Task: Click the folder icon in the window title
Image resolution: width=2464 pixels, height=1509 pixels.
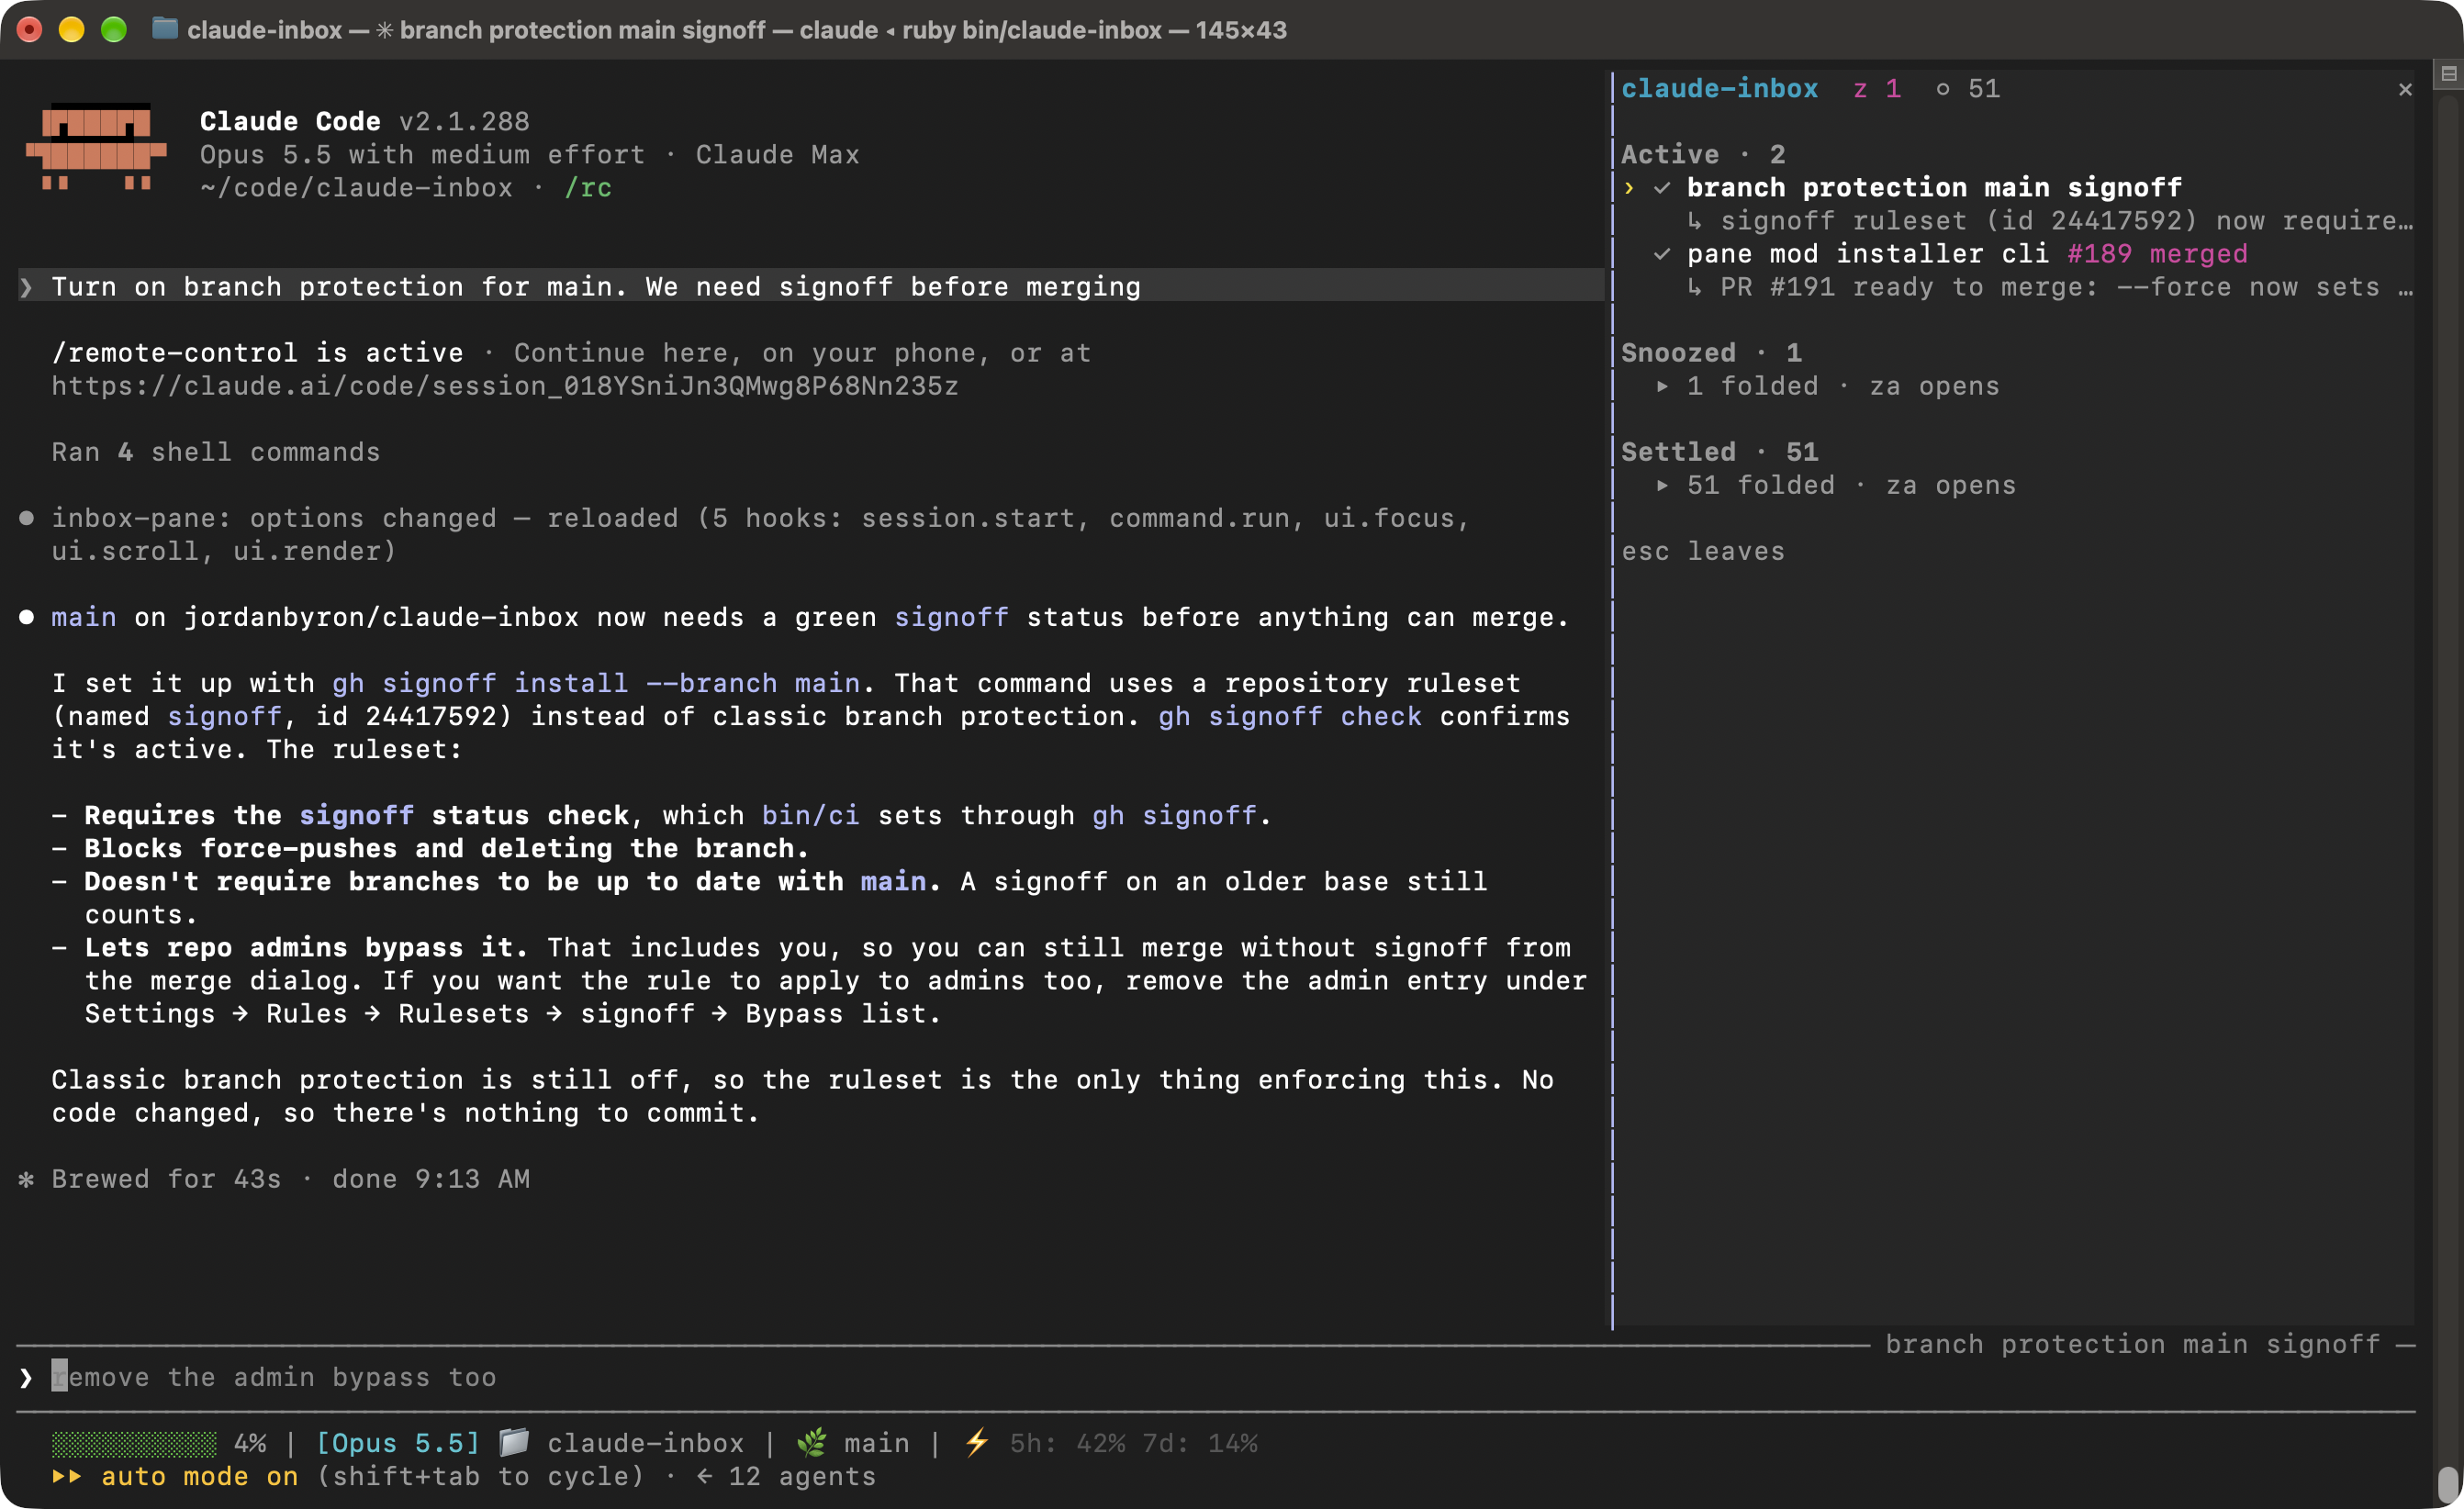Action: click(x=164, y=29)
